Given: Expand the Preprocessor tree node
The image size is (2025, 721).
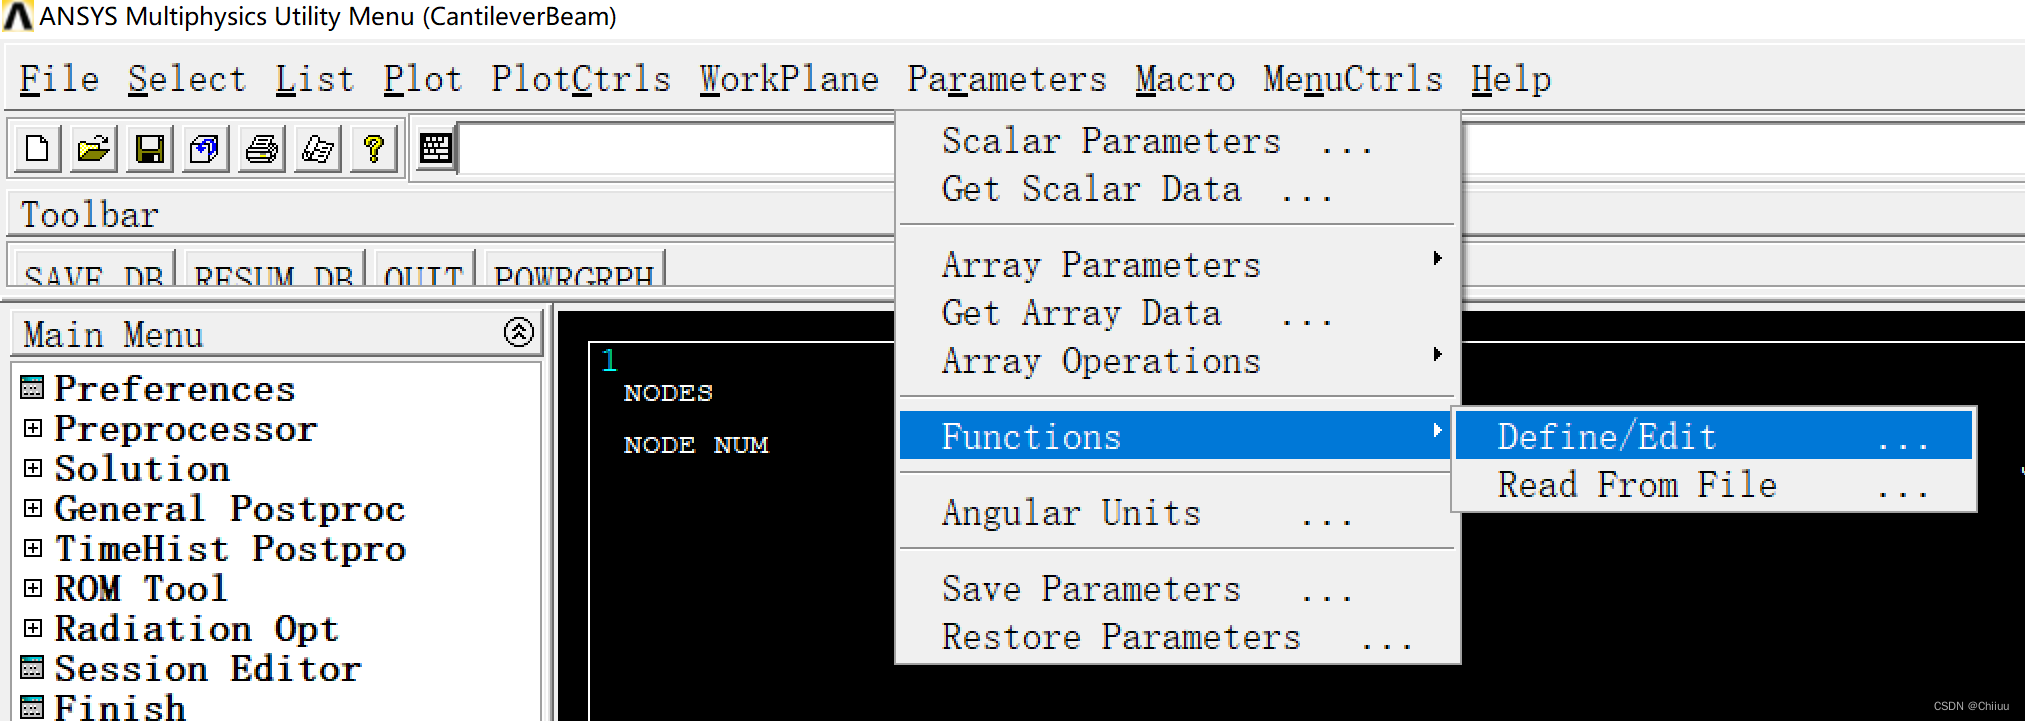Looking at the screenshot, I should (x=33, y=428).
